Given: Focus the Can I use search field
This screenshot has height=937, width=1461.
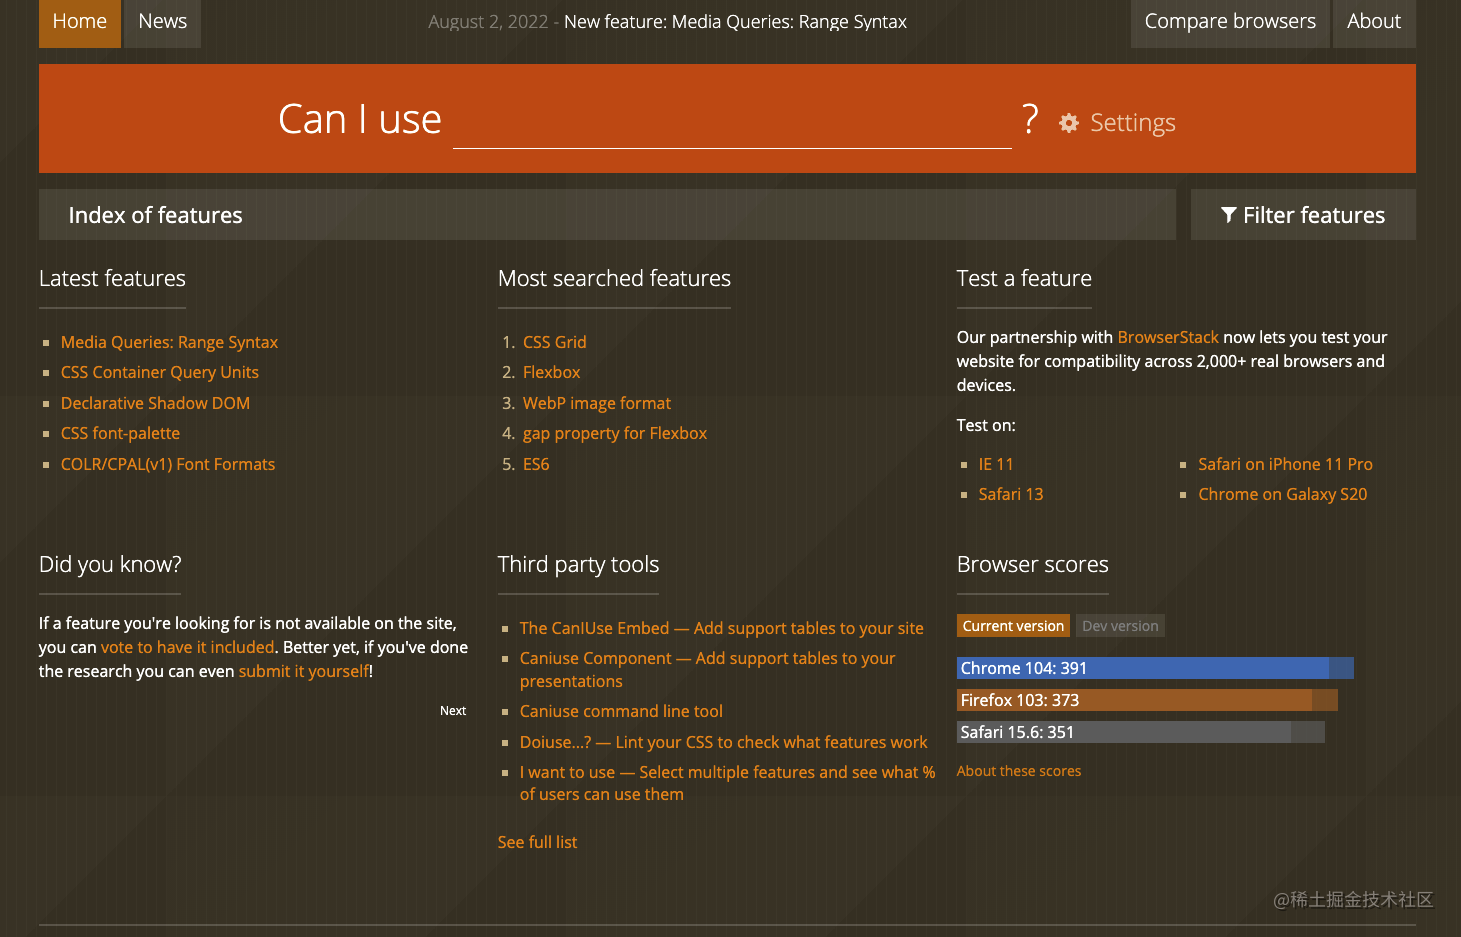Looking at the screenshot, I should [732, 120].
